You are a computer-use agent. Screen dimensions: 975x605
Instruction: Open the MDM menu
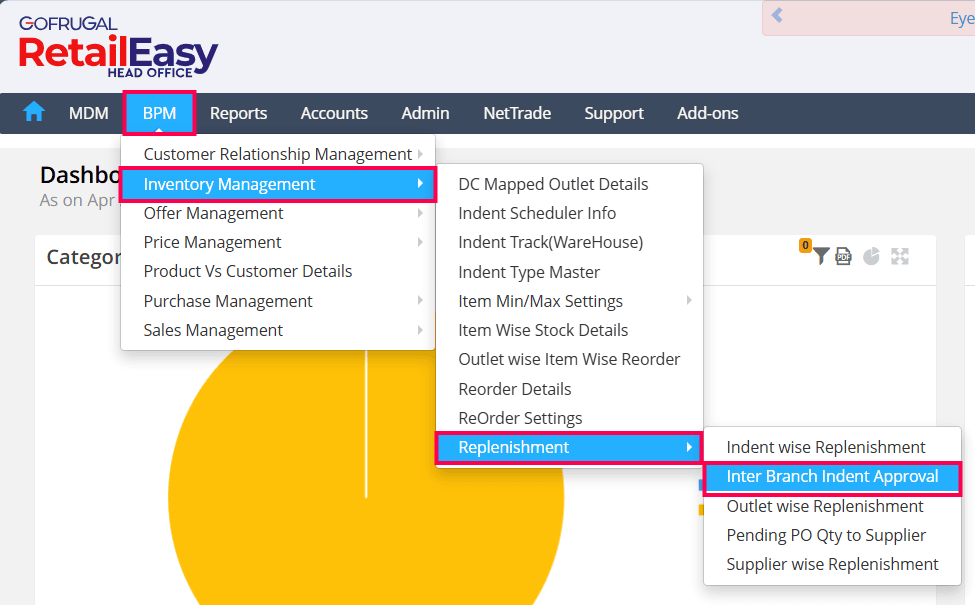coord(88,113)
